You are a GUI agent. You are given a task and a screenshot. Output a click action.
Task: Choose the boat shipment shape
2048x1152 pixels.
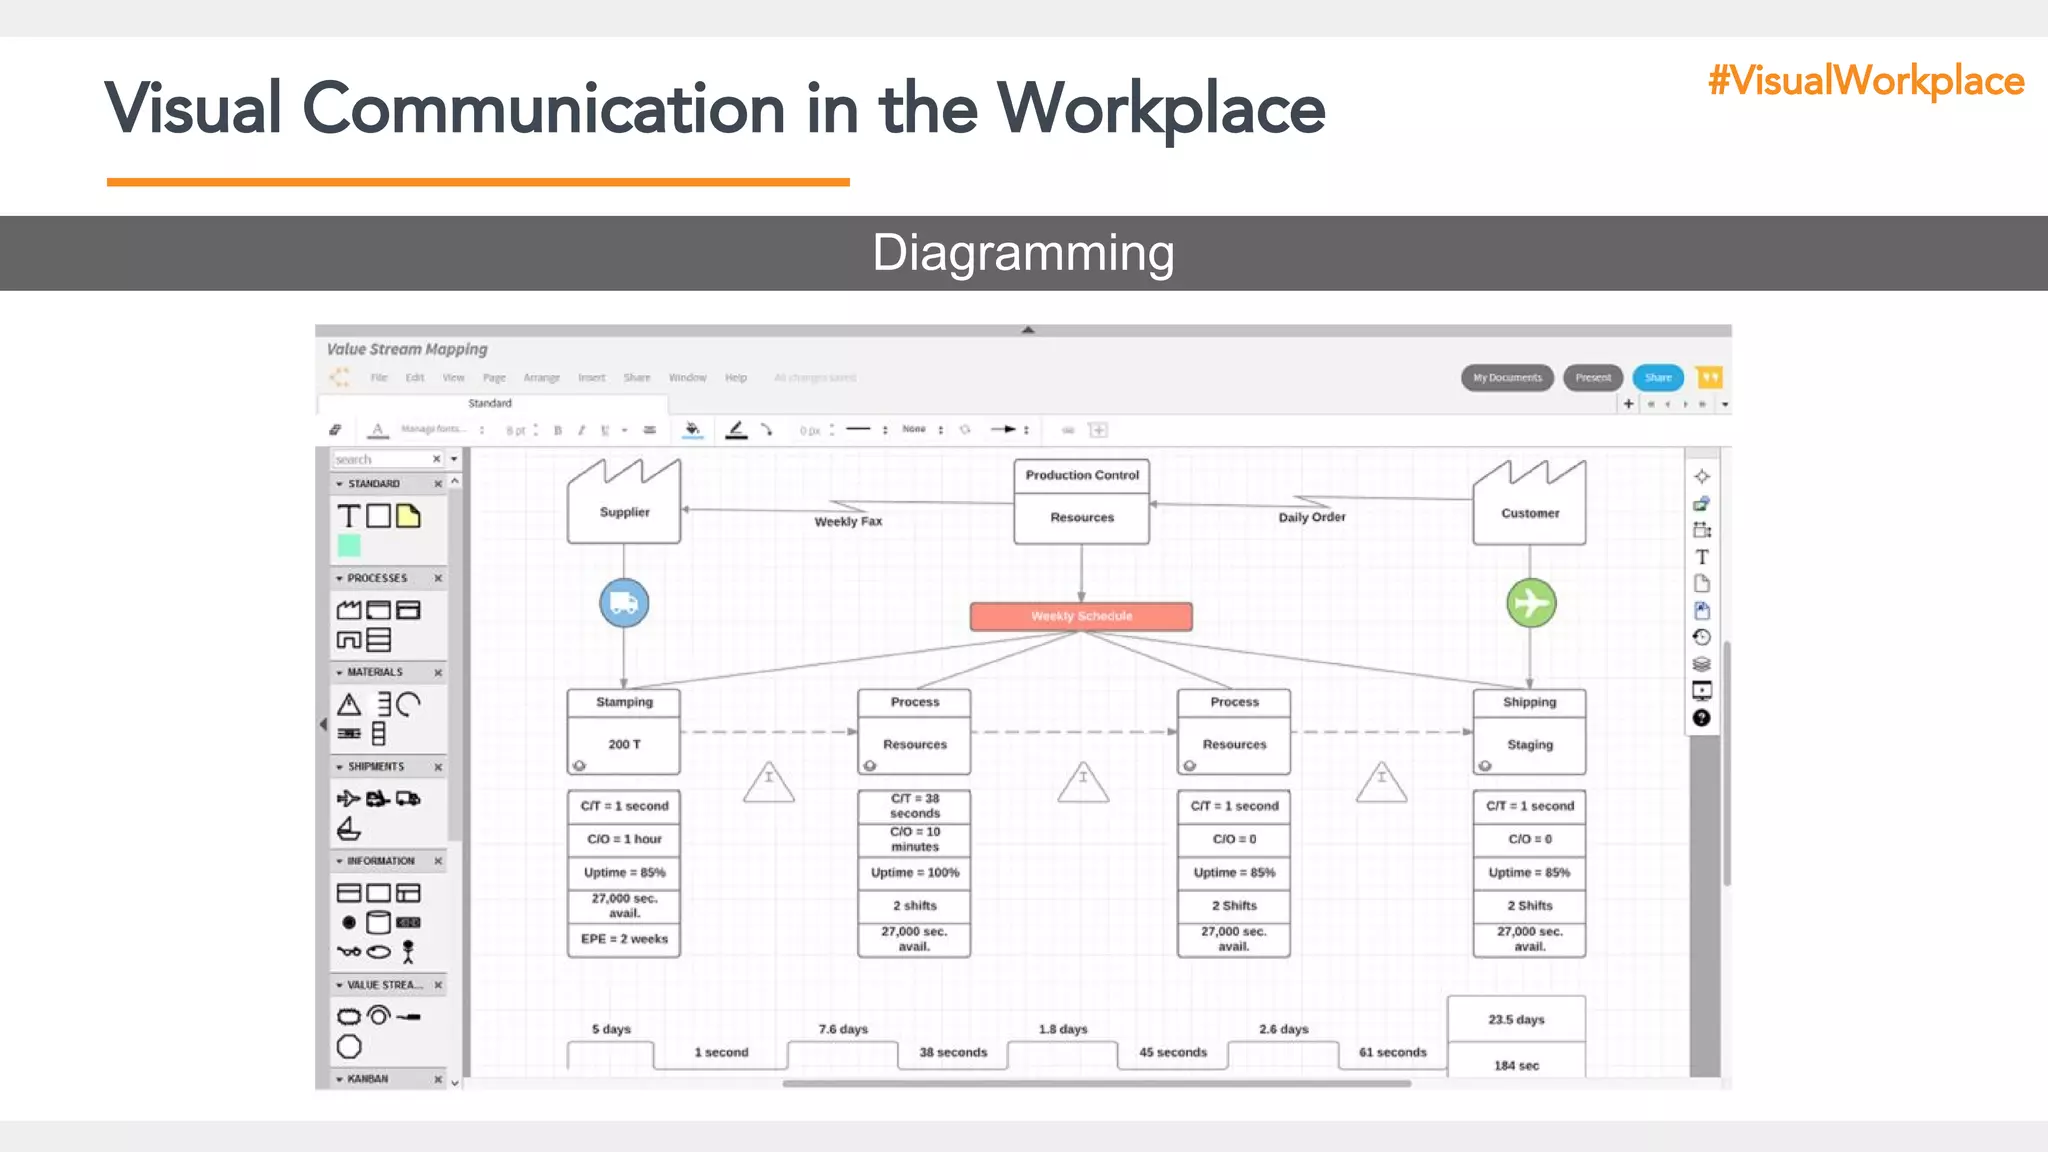pyautogui.click(x=348, y=828)
